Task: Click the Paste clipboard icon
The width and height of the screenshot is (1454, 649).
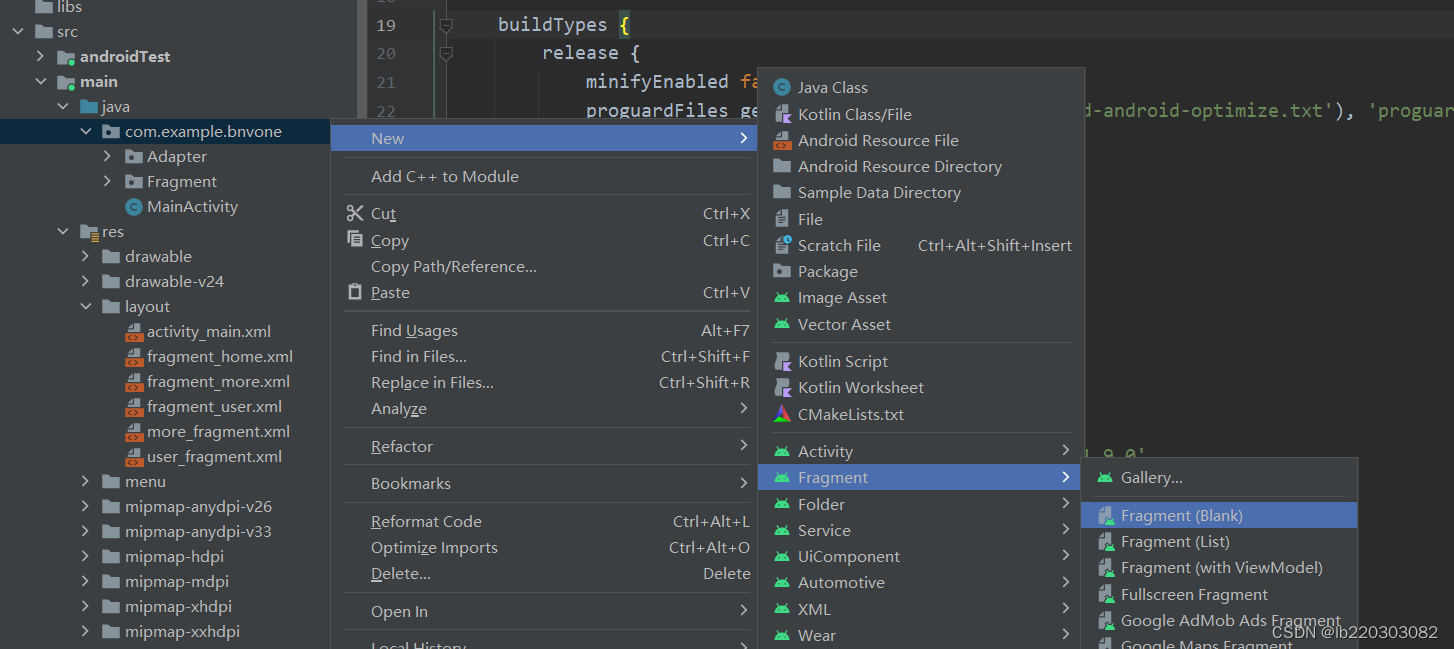Action: [353, 292]
